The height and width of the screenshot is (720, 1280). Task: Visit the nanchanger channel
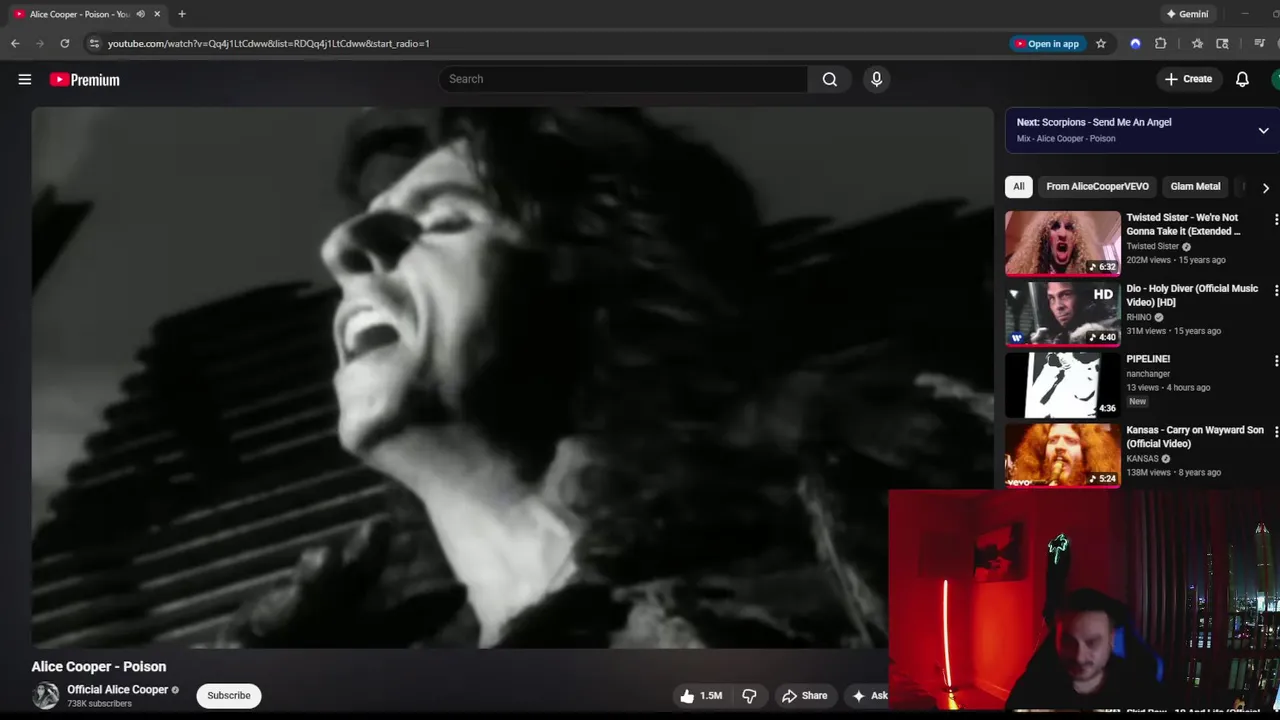pos(1148,374)
